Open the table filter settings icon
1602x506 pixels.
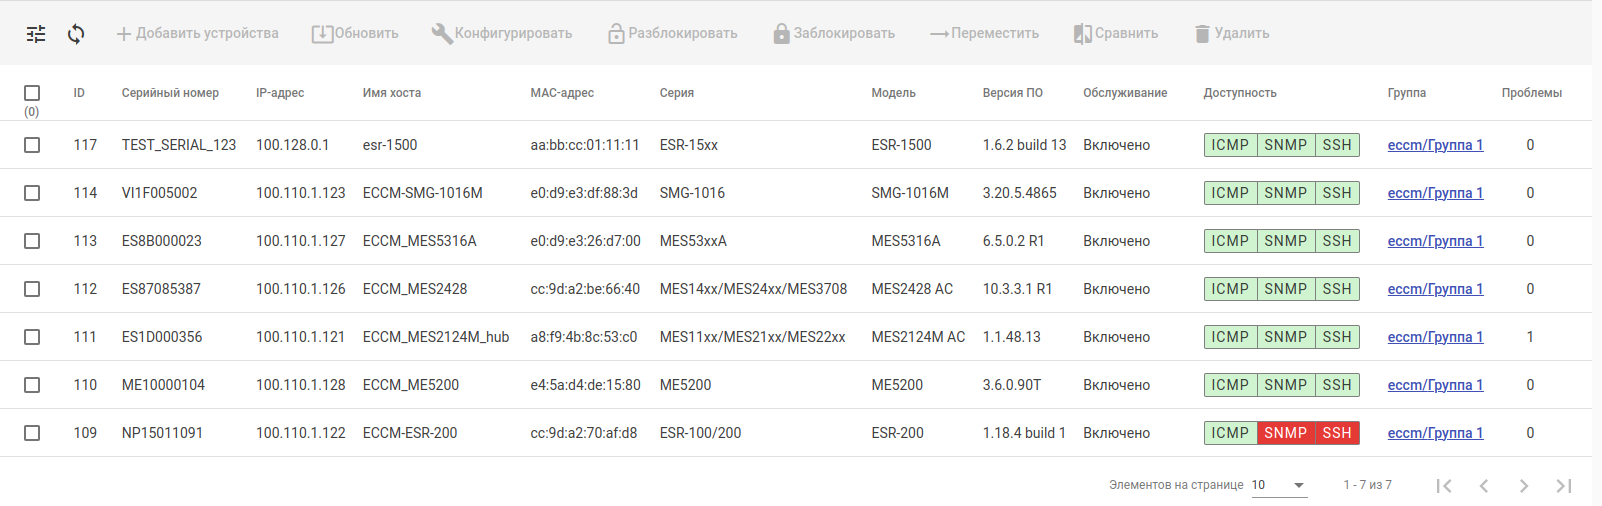pos(36,34)
